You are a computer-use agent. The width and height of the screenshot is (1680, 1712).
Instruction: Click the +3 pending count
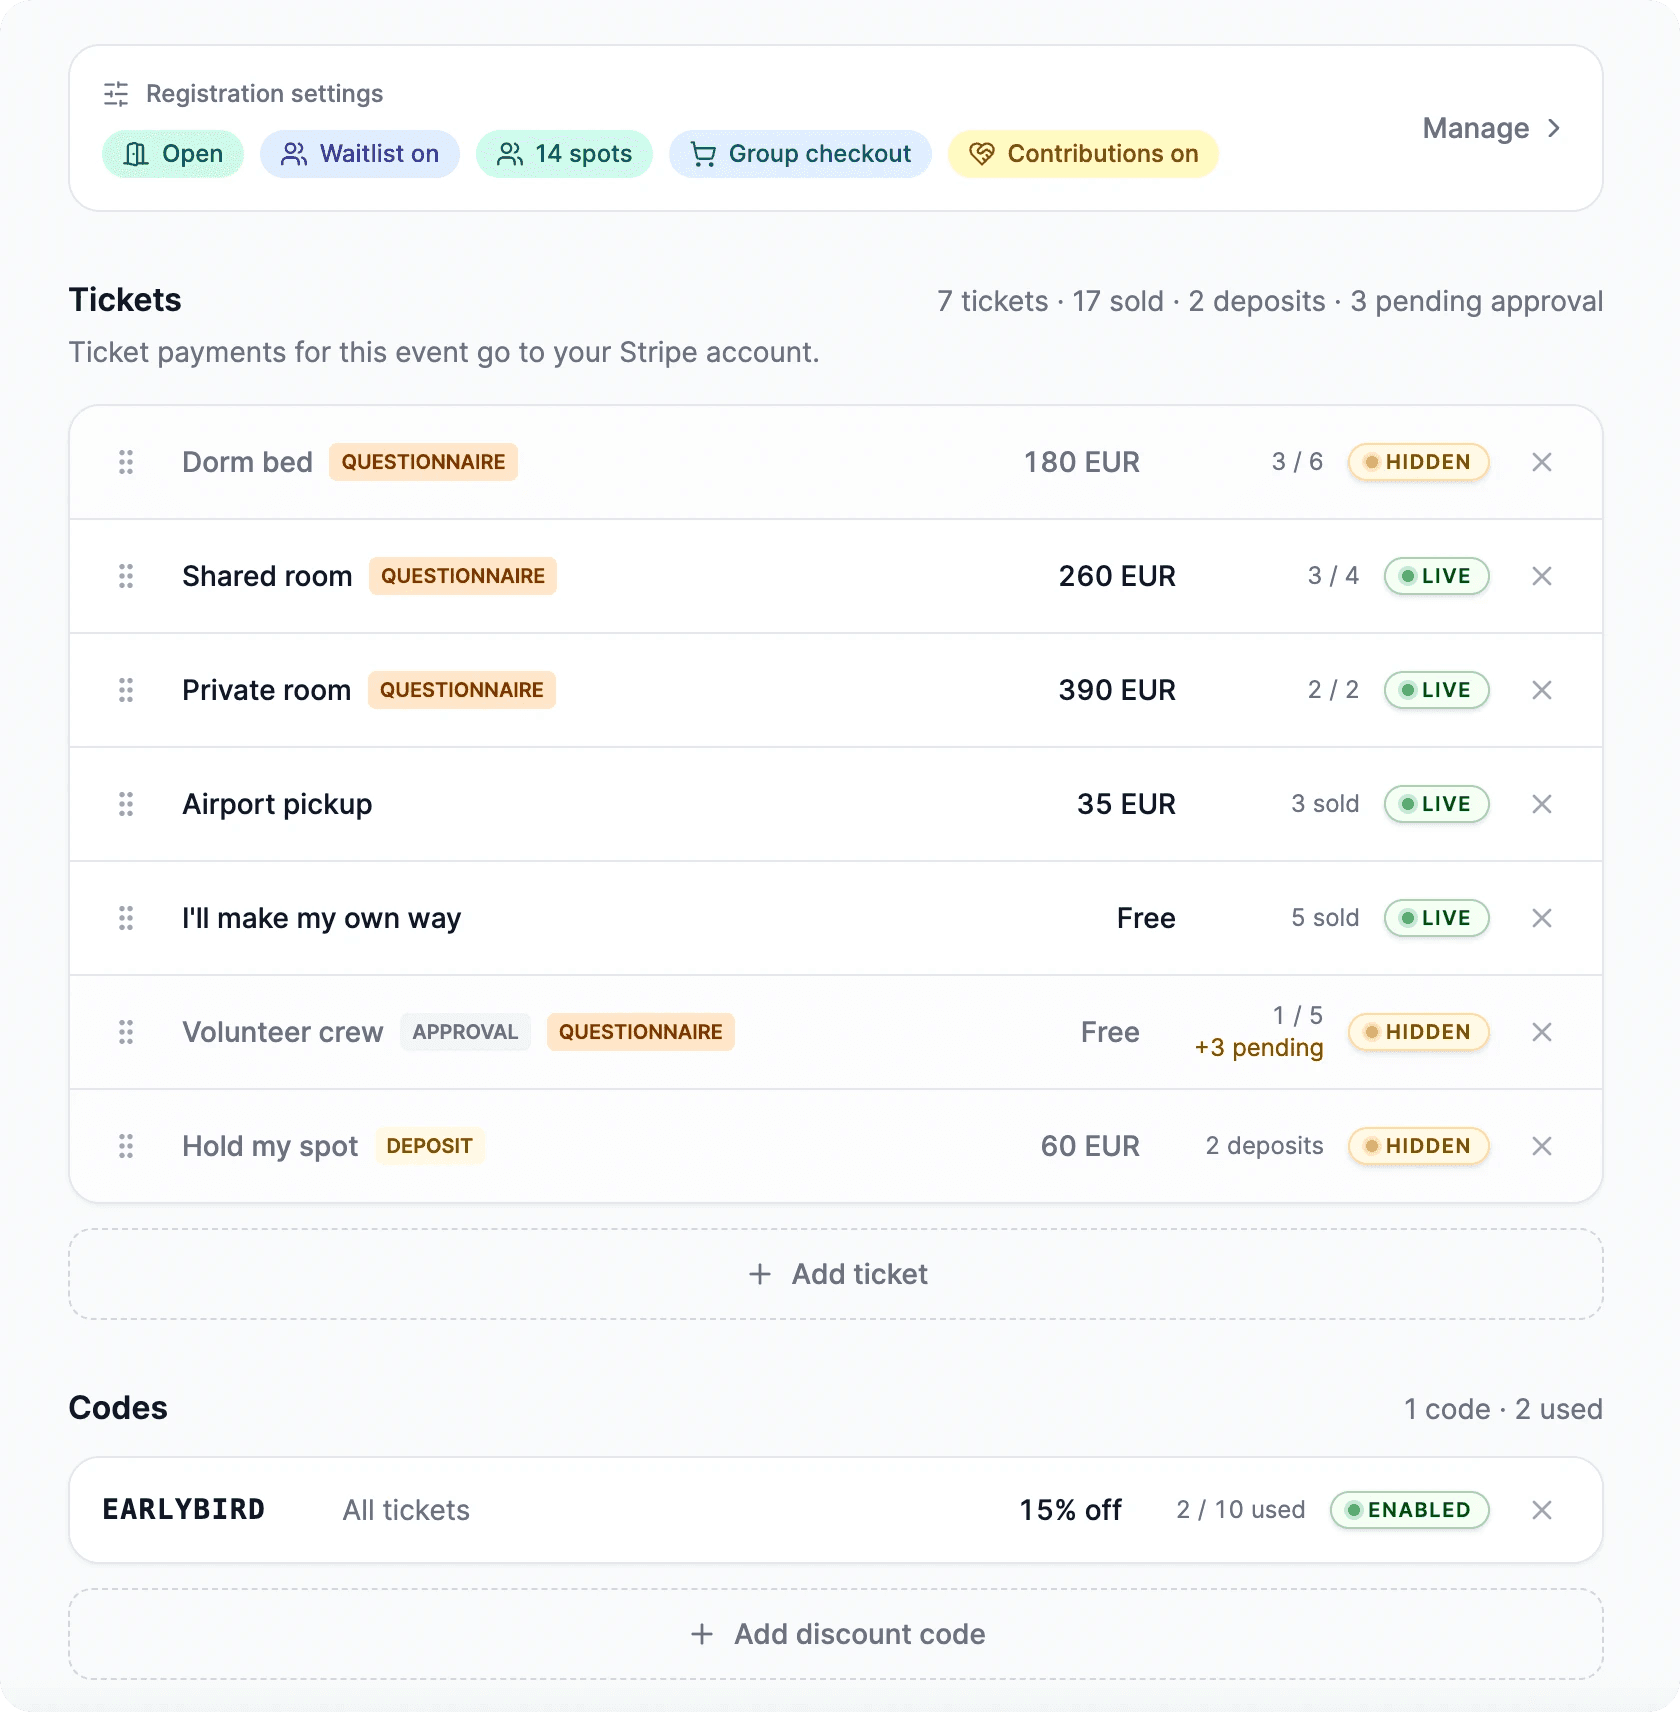1259,1048
